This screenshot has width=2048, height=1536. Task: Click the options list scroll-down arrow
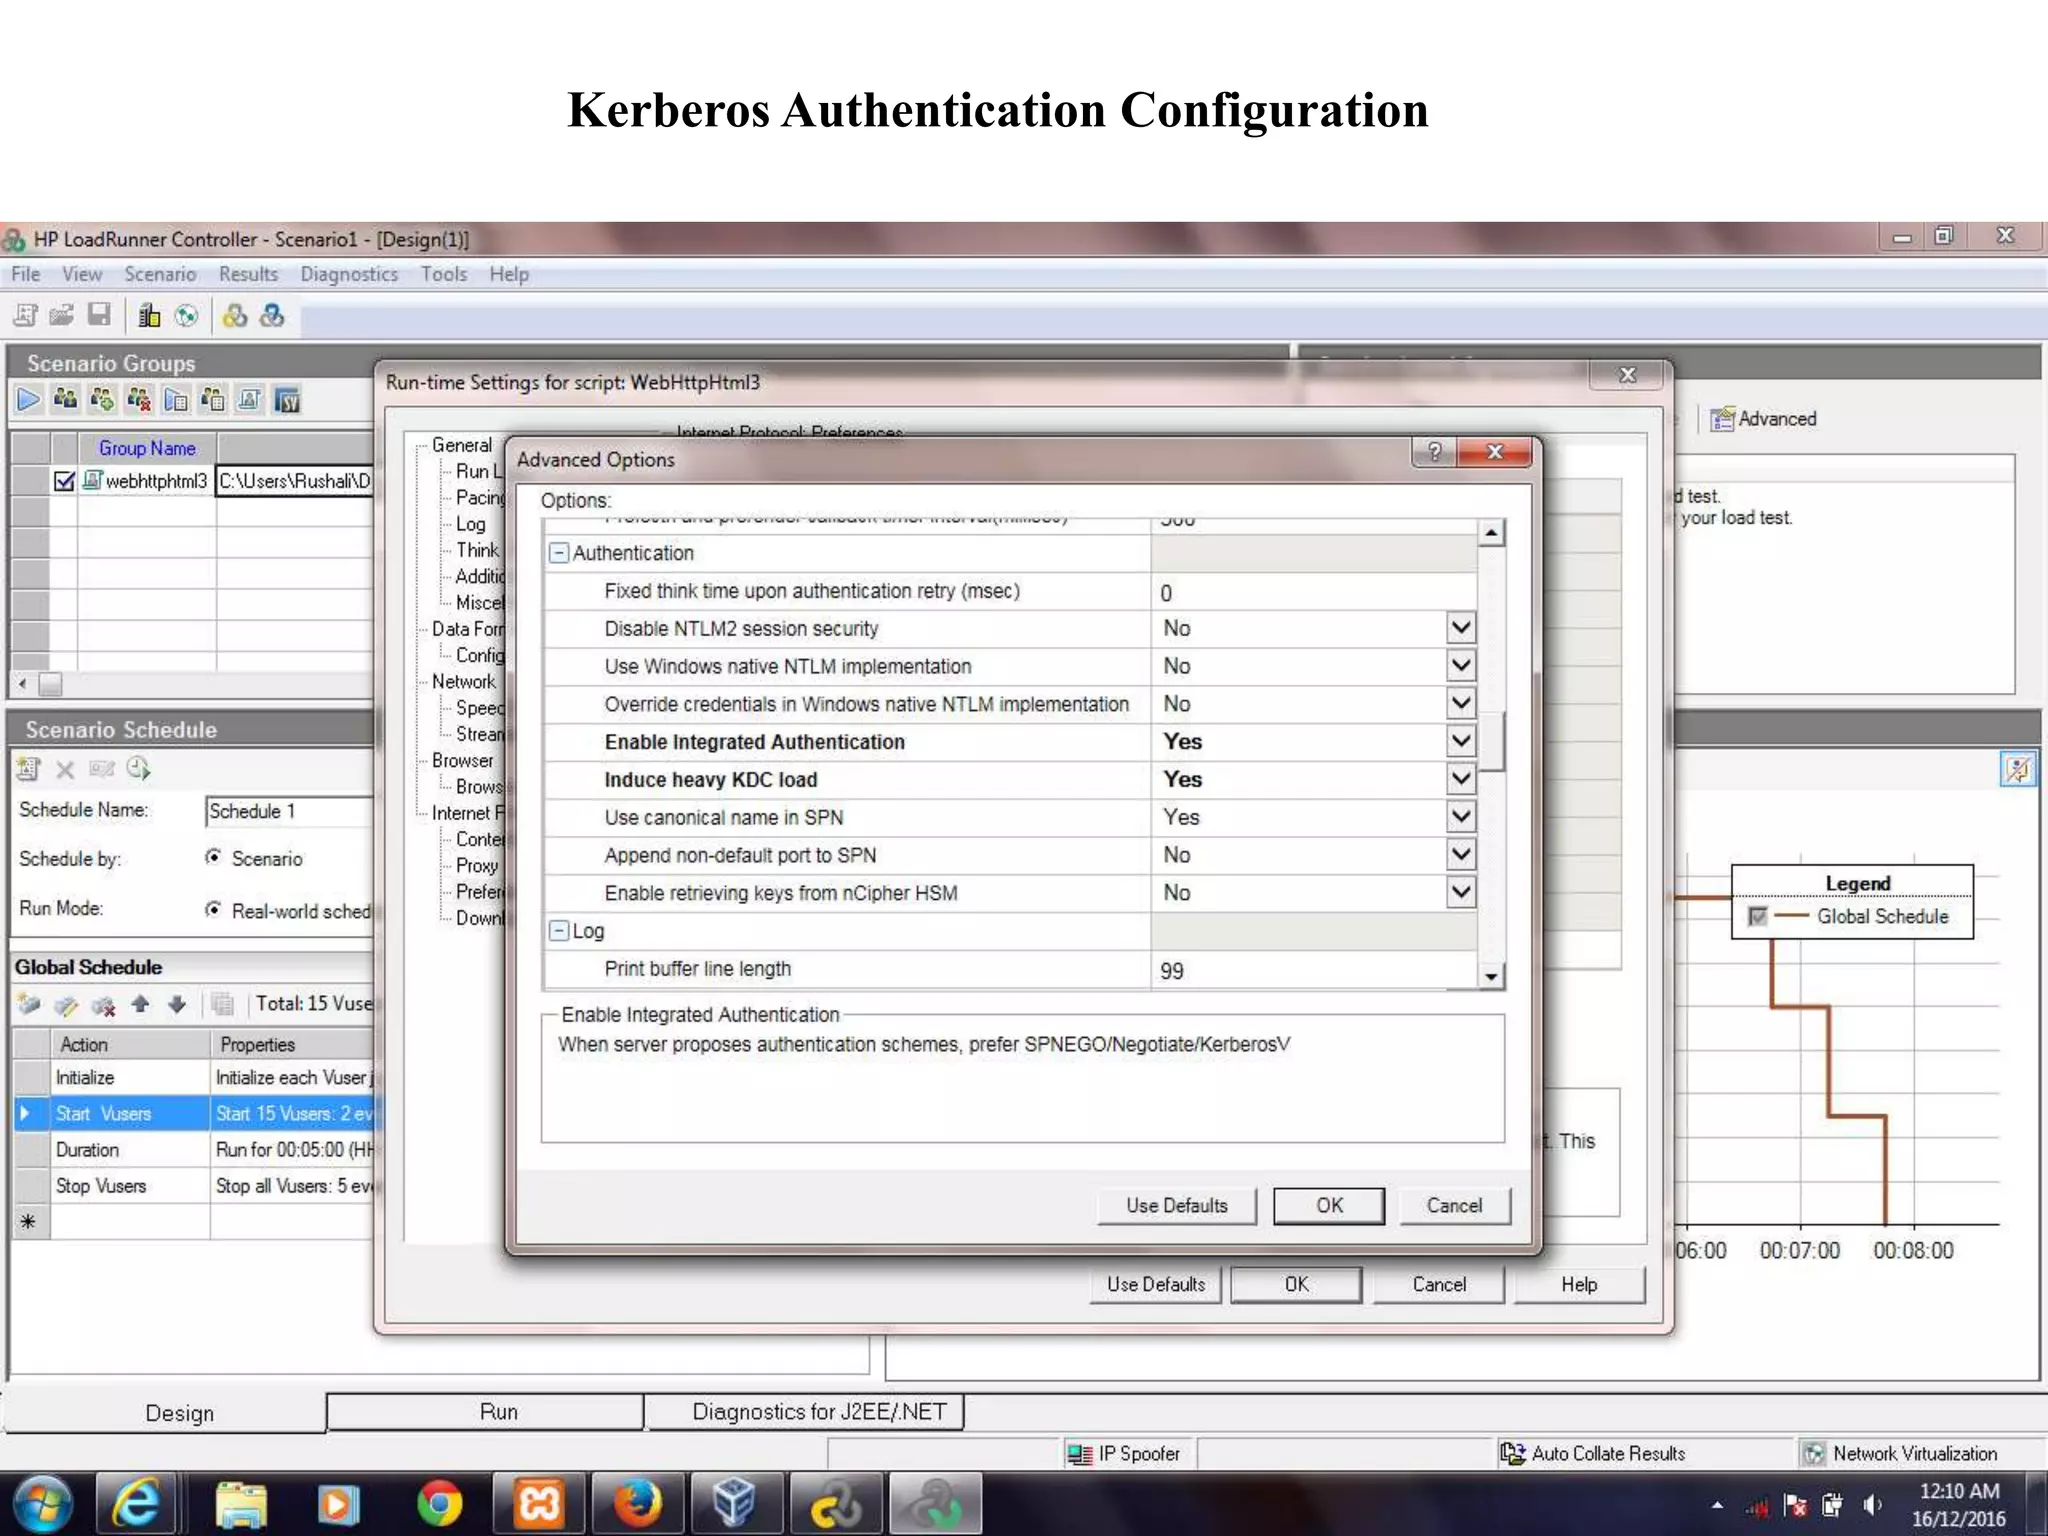[x=1491, y=977]
